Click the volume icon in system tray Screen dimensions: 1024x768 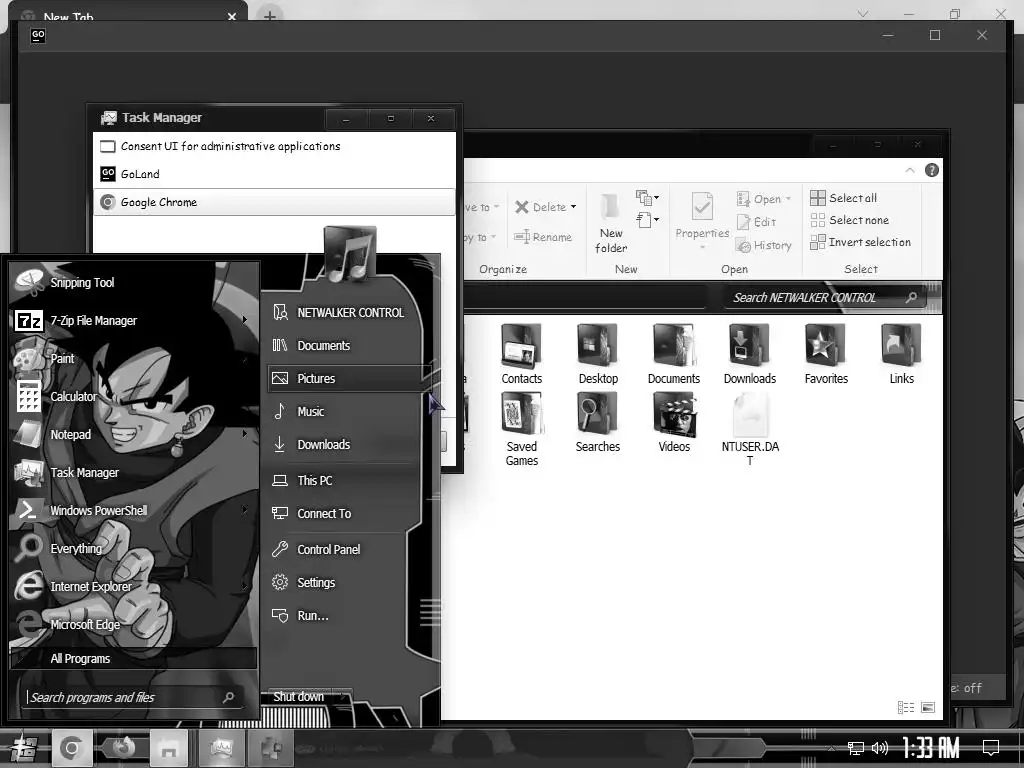pyautogui.click(x=880, y=748)
